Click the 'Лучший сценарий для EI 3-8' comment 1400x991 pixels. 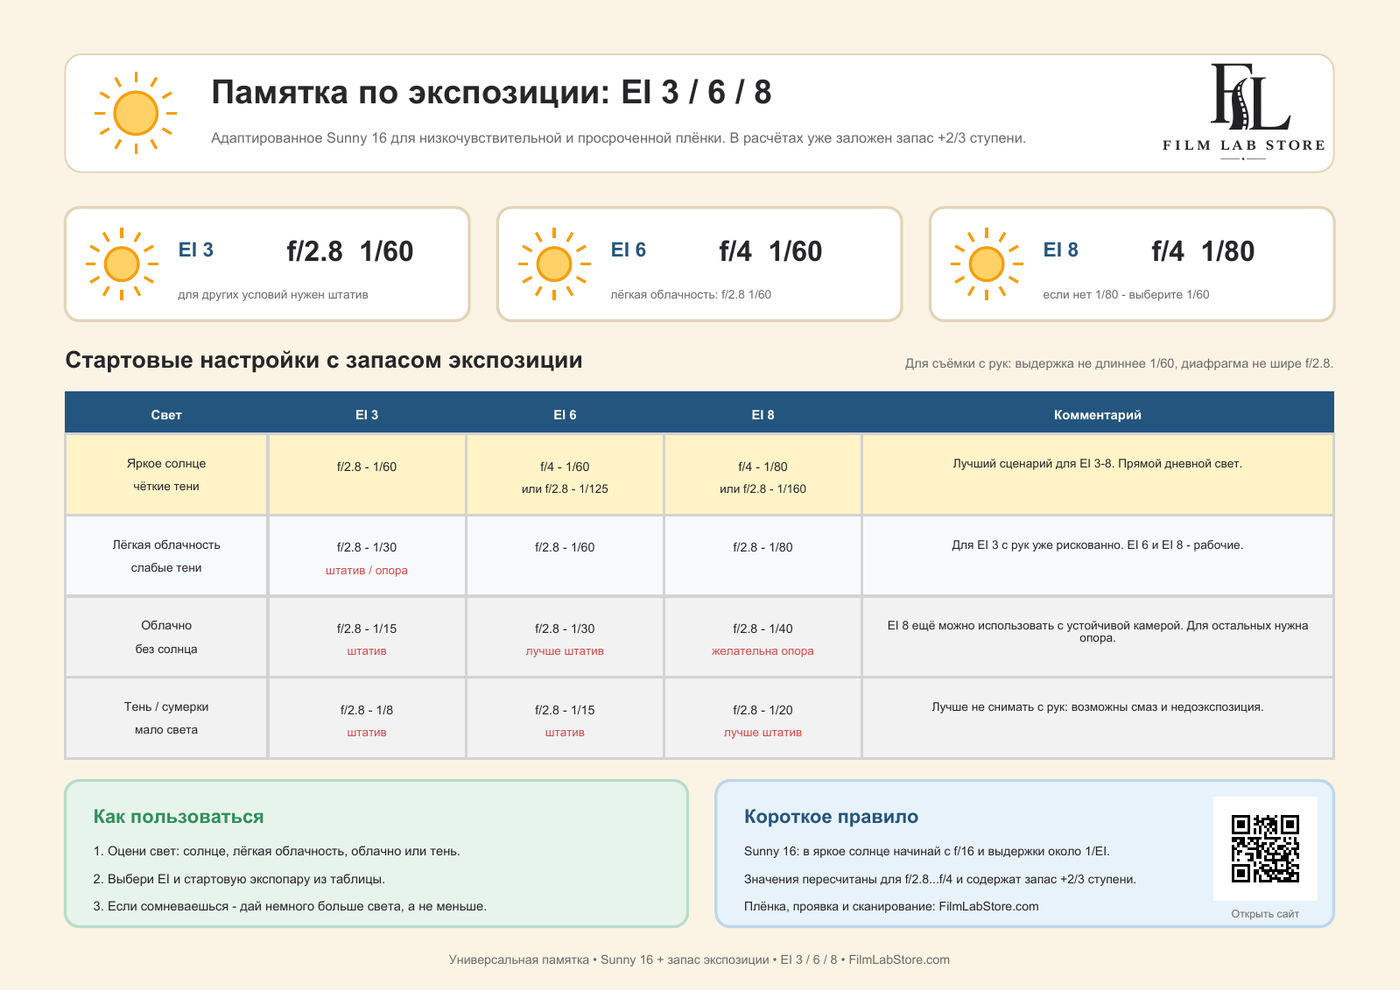(x=1098, y=464)
